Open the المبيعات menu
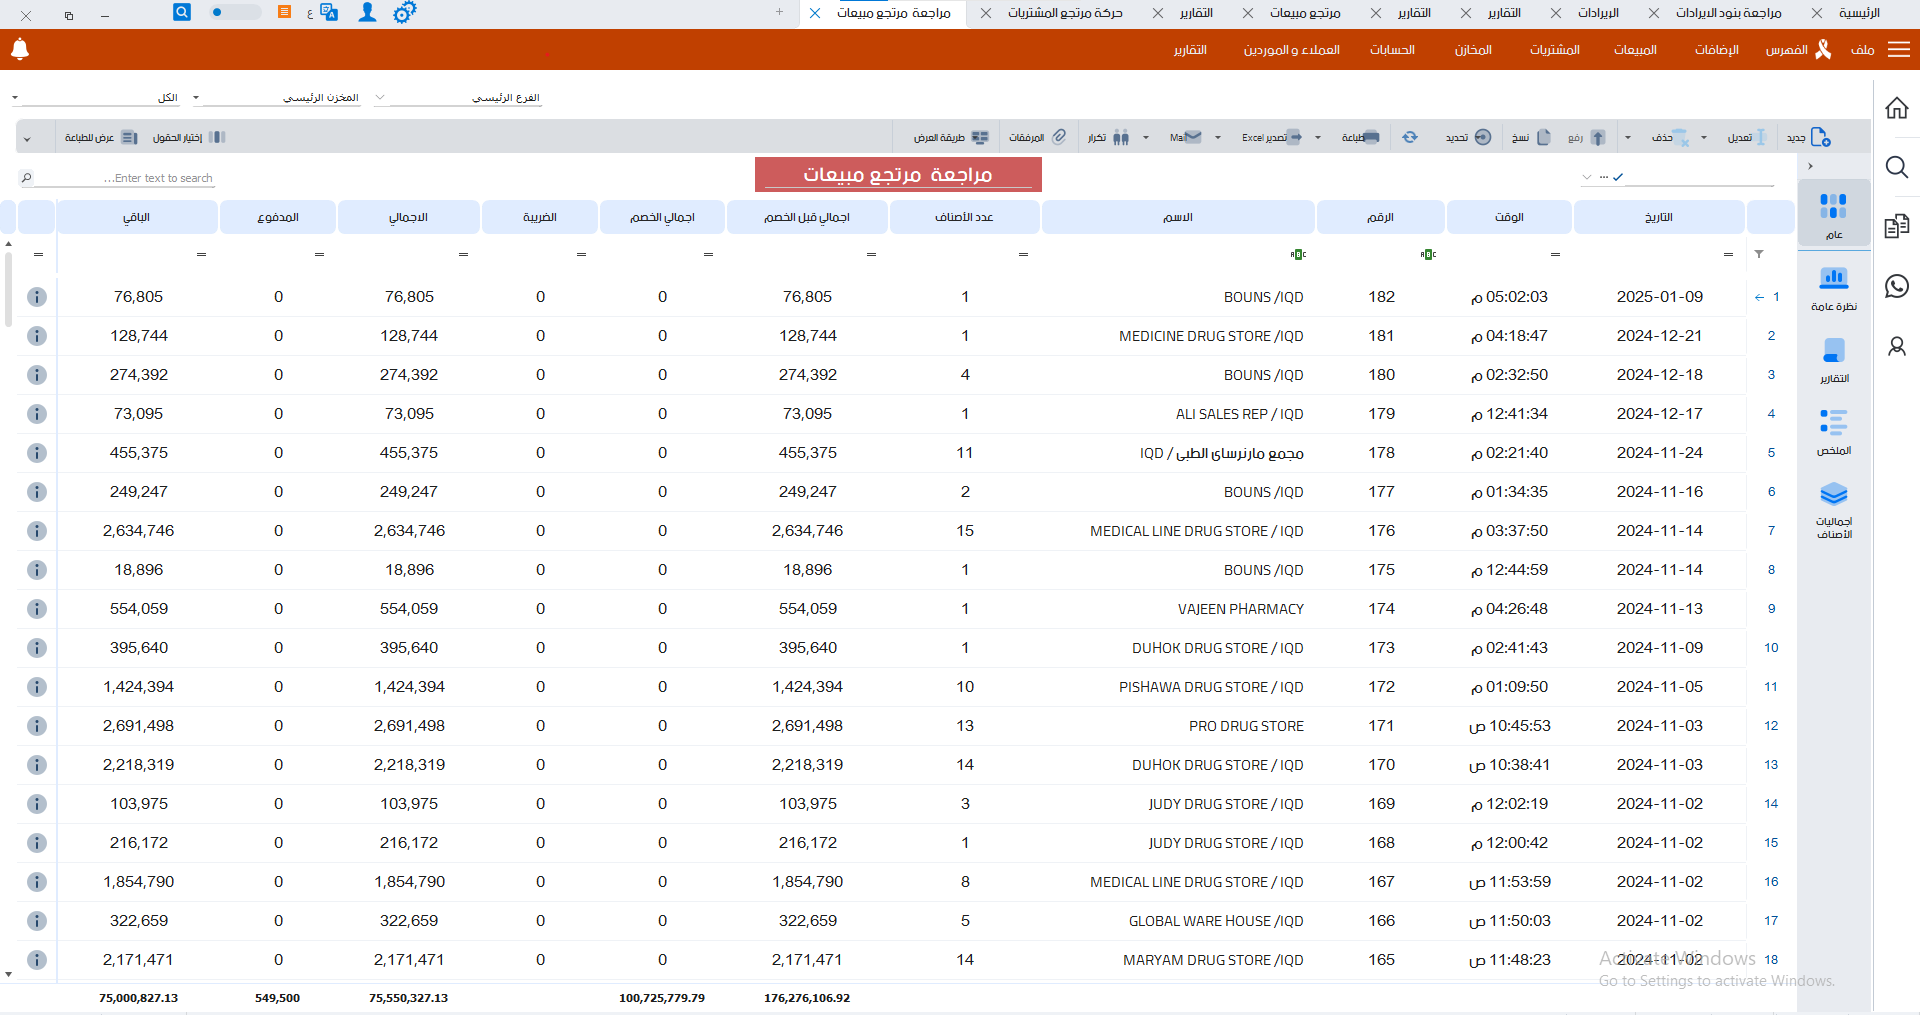Image resolution: width=1920 pixels, height=1015 pixels. coord(1635,50)
